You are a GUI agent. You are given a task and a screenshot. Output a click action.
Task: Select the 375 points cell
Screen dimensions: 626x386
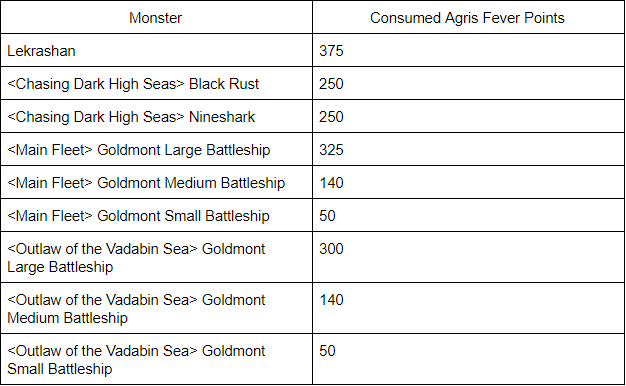468,50
